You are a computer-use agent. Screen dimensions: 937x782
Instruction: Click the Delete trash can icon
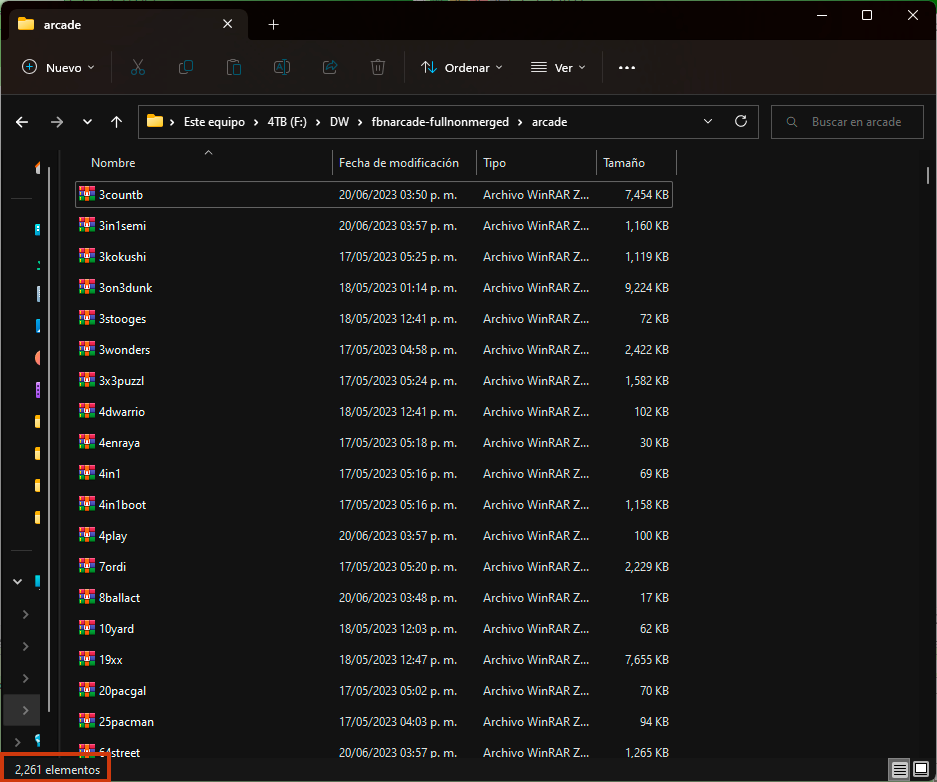tap(378, 68)
